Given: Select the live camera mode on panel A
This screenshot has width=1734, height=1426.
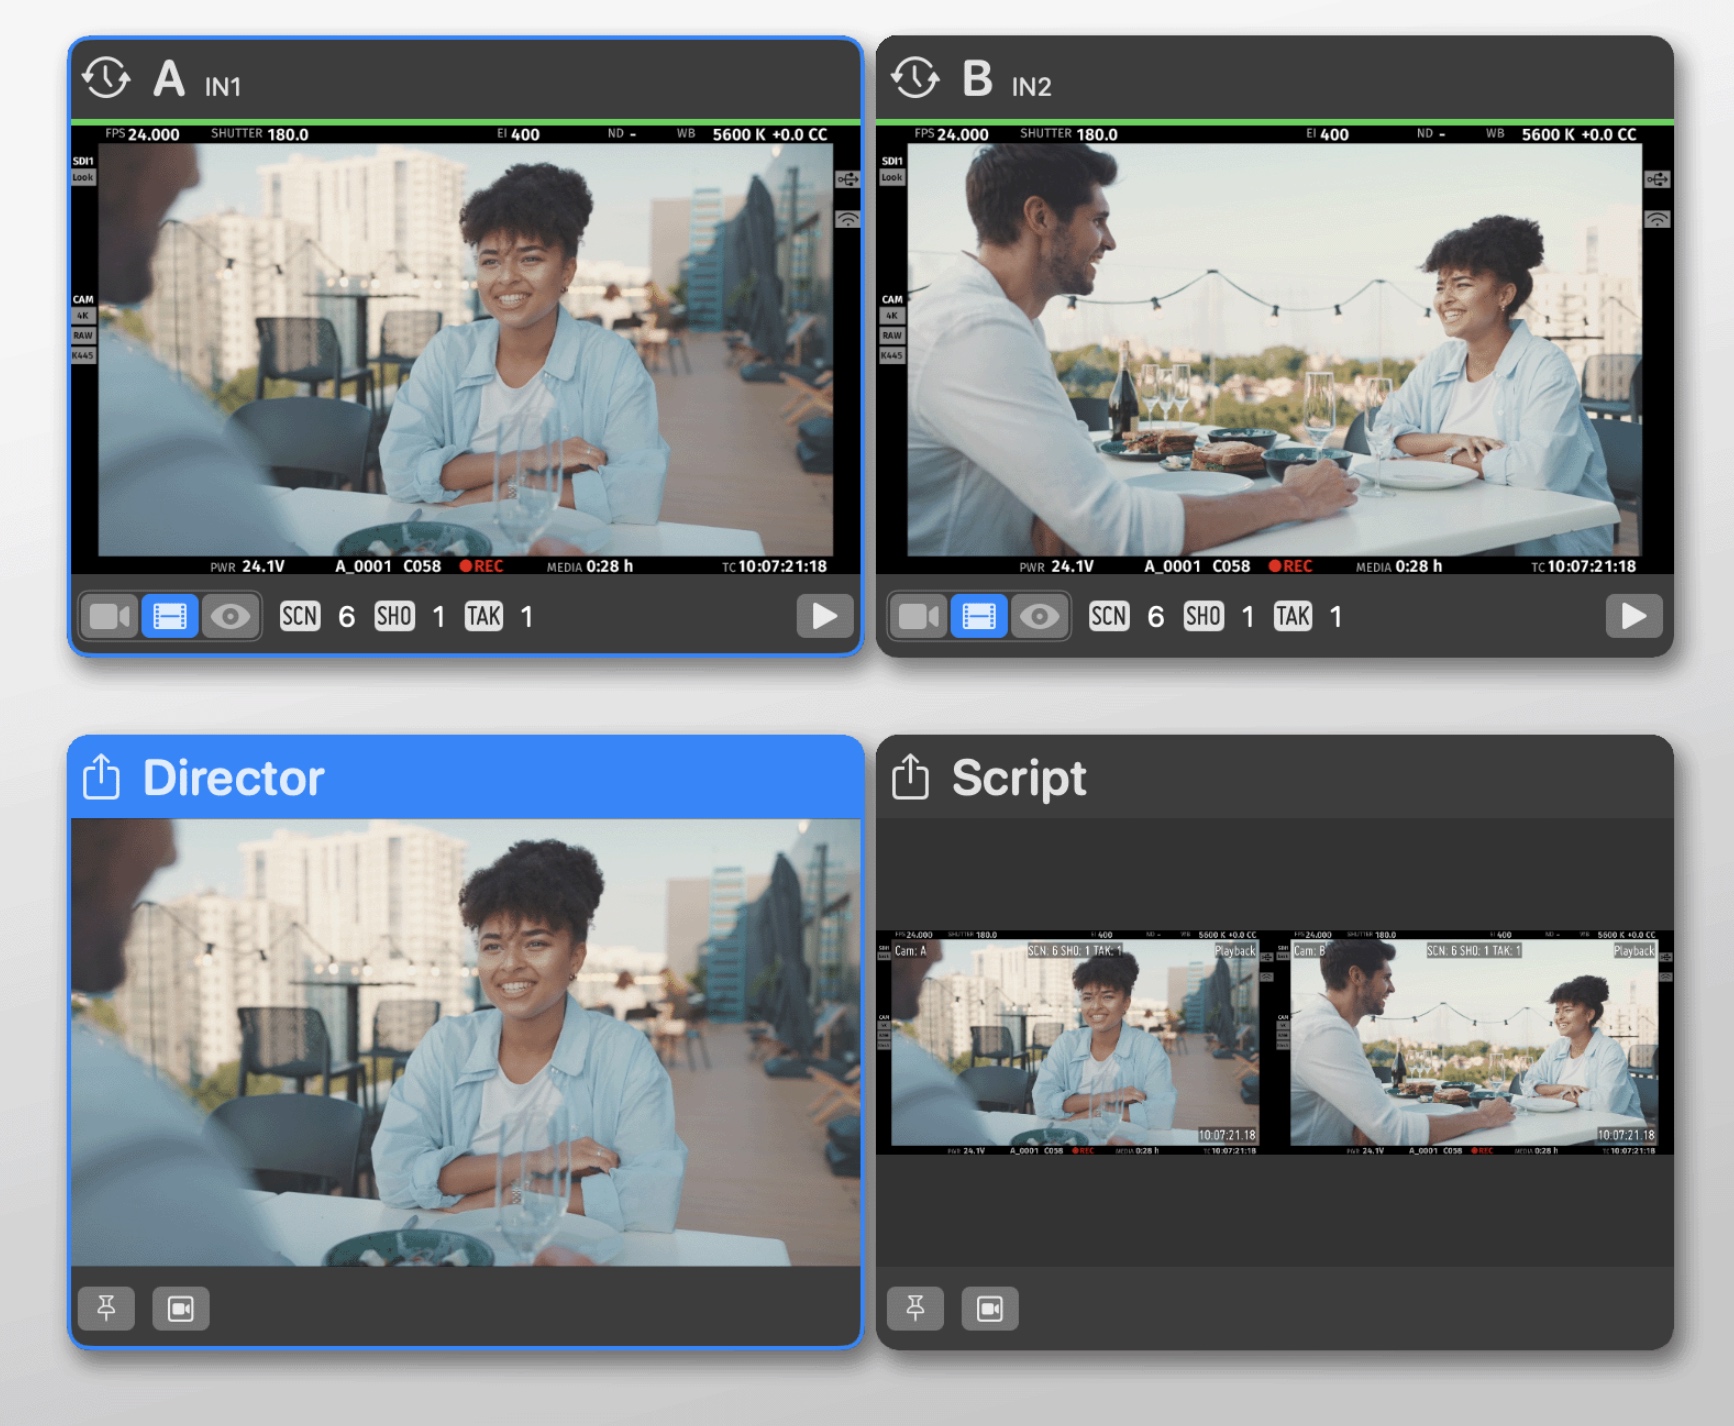Looking at the screenshot, I should 109,616.
